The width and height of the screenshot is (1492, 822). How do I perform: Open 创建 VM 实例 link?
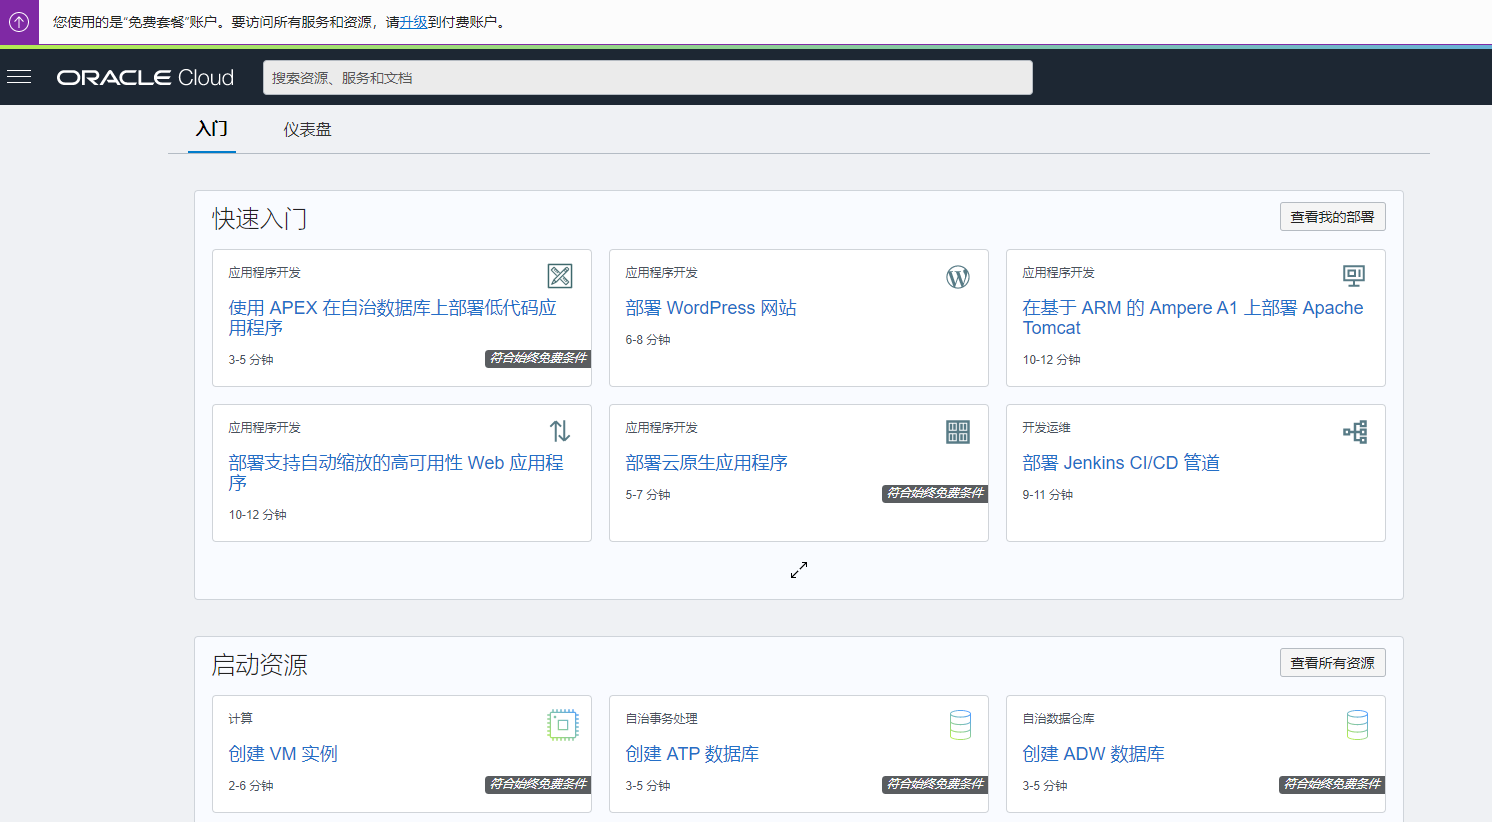(x=283, y=754)
